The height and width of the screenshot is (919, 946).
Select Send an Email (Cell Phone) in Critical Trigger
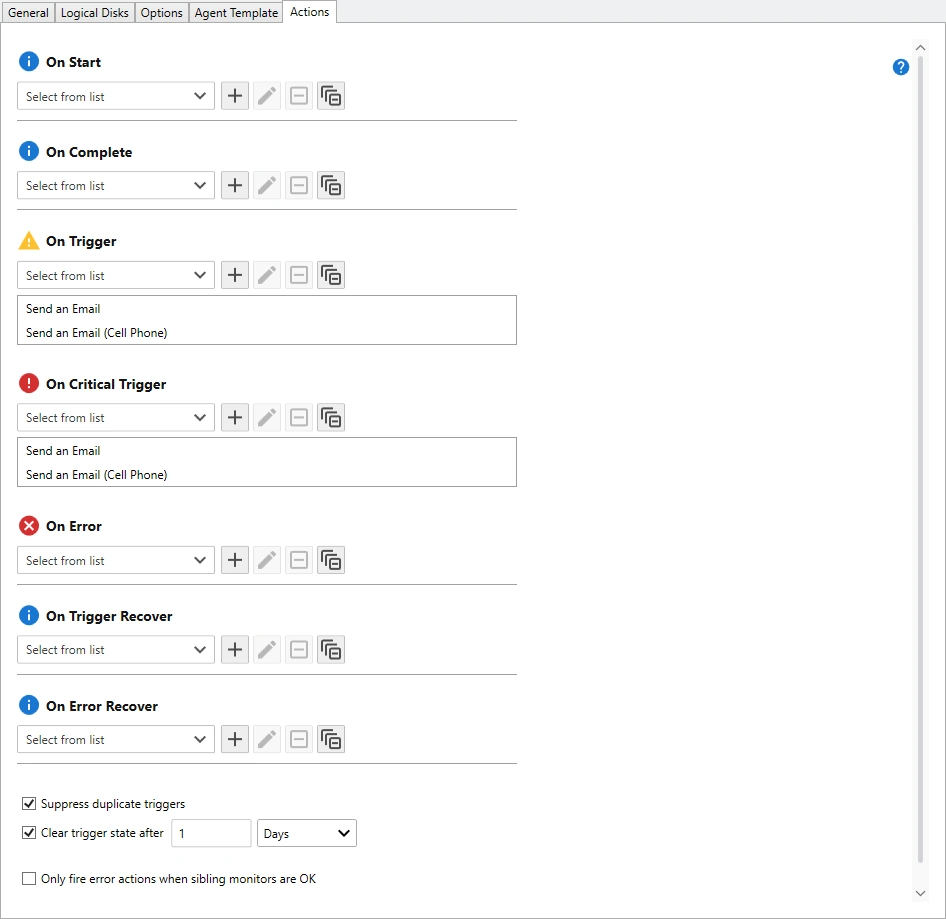(x=96, y=475)
